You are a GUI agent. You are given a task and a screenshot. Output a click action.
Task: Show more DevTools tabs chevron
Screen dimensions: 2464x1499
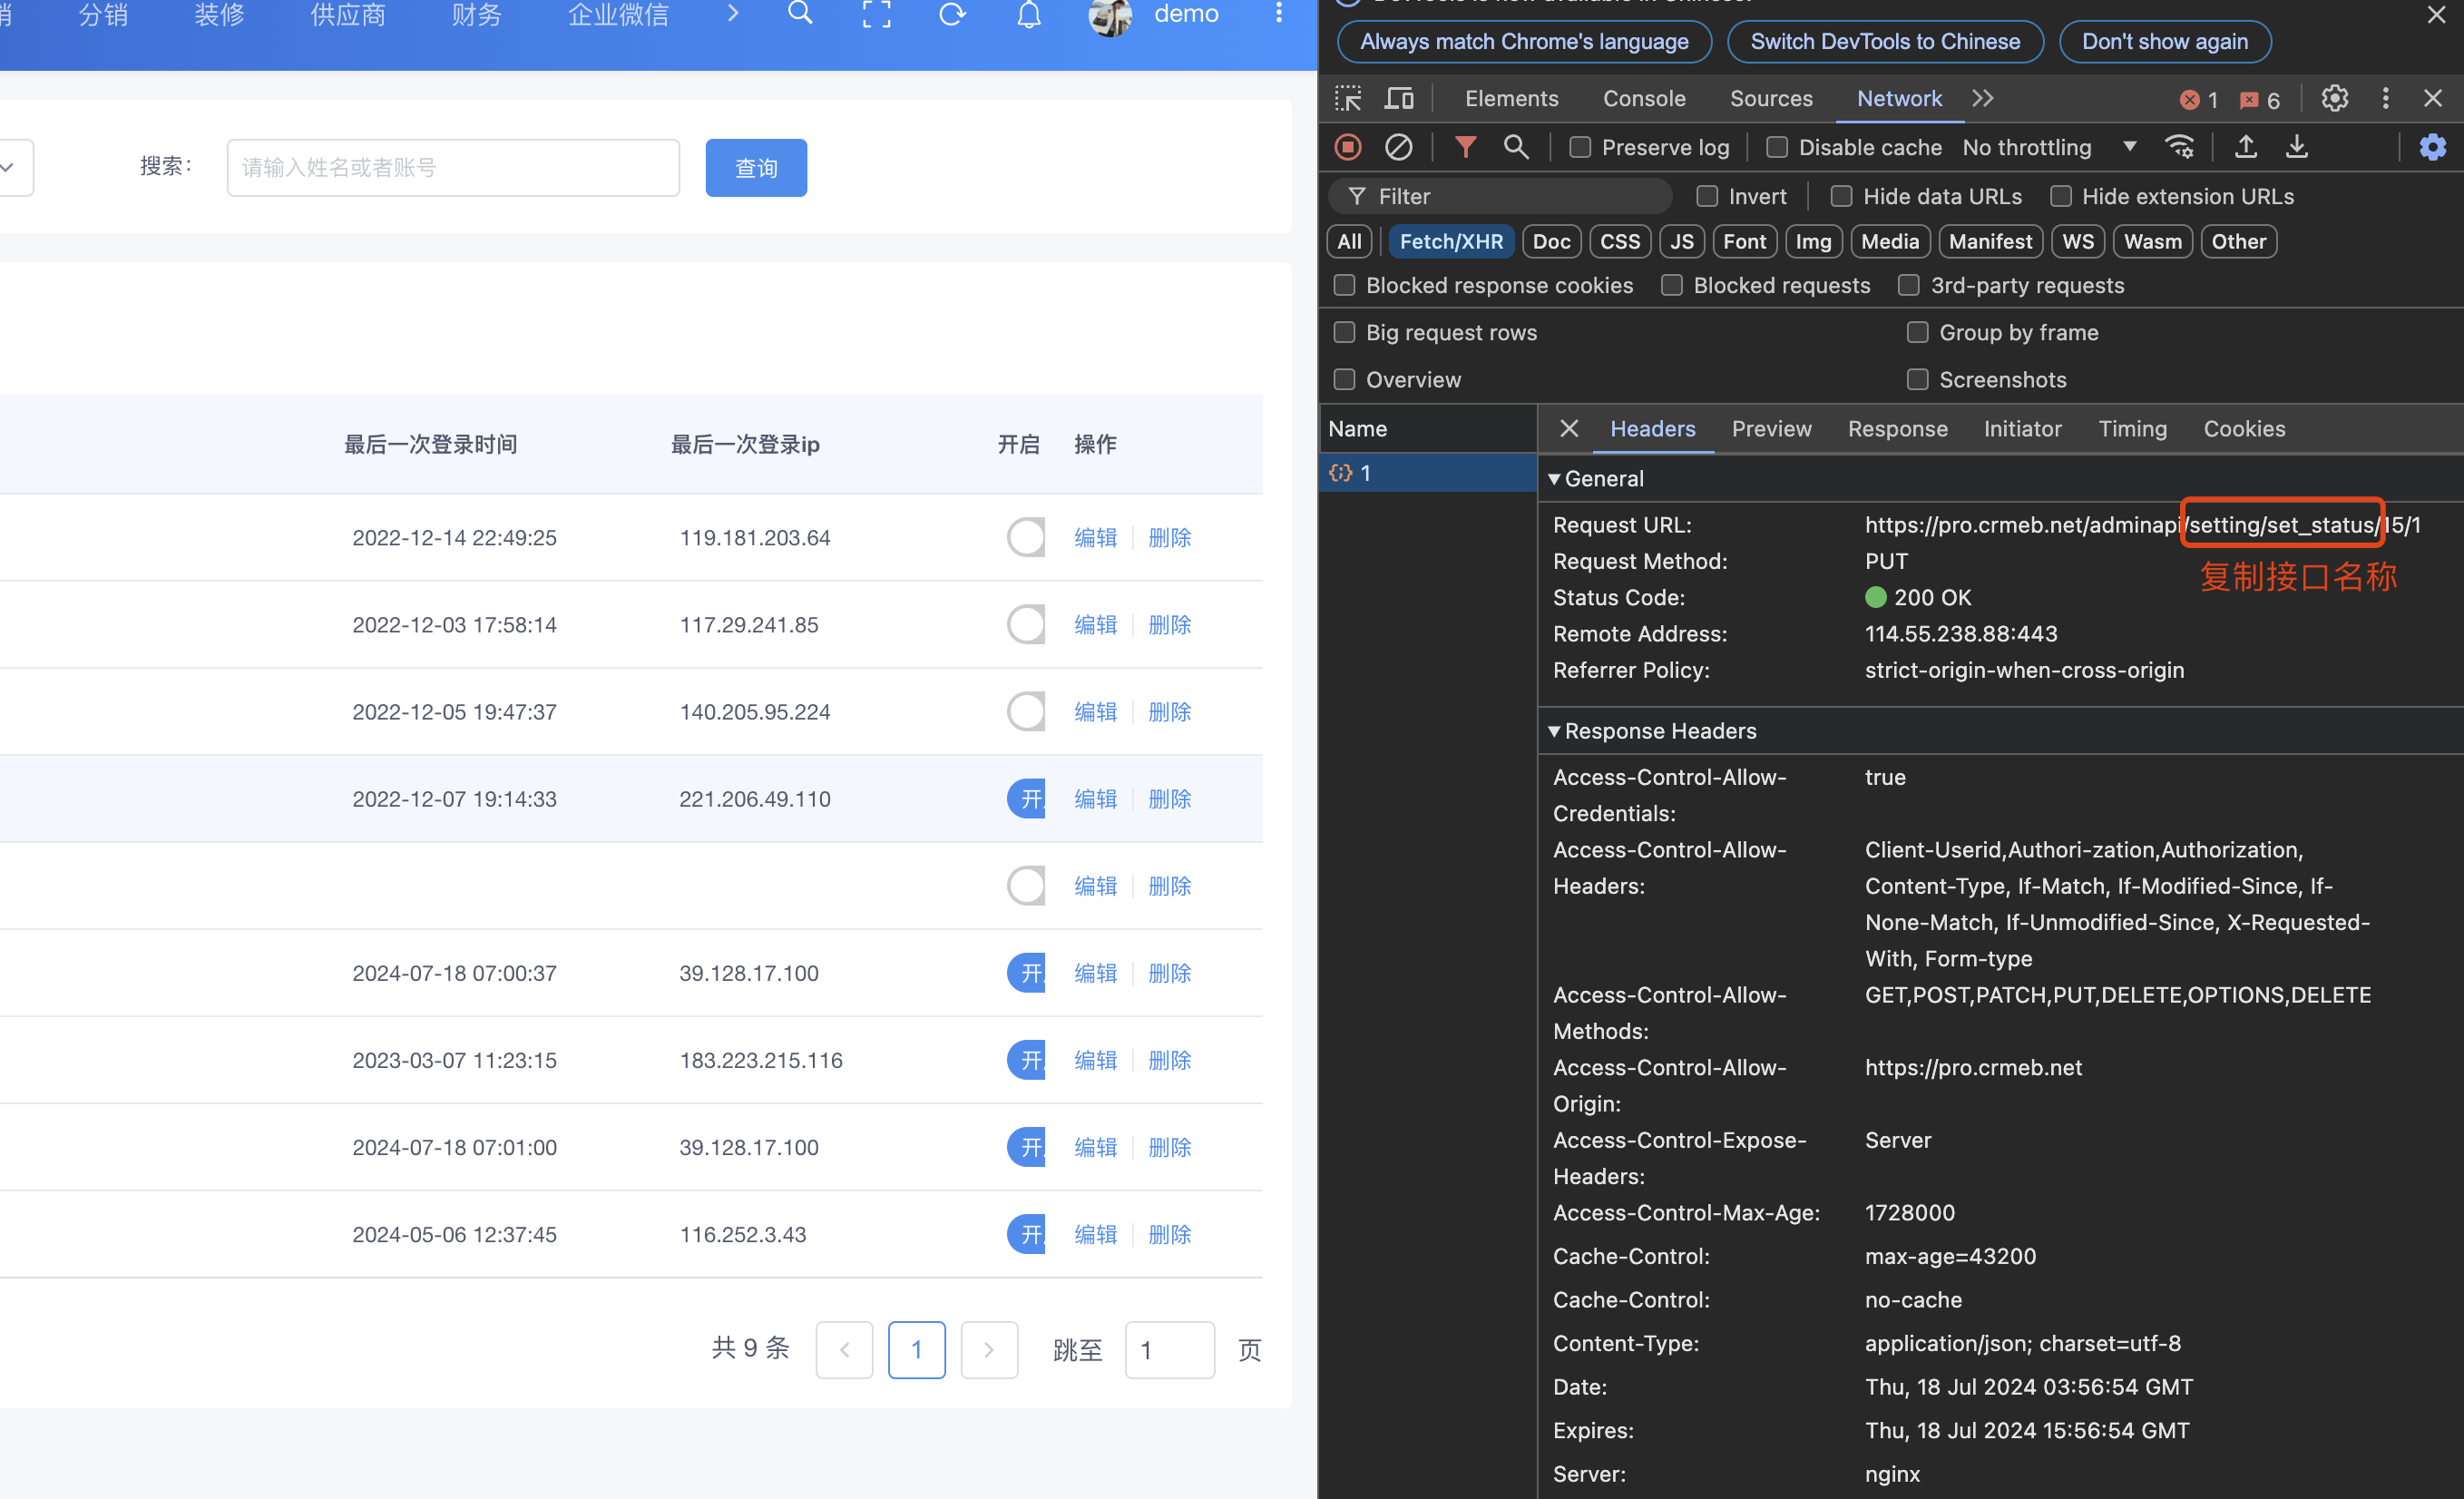[x=1983, y=99]
